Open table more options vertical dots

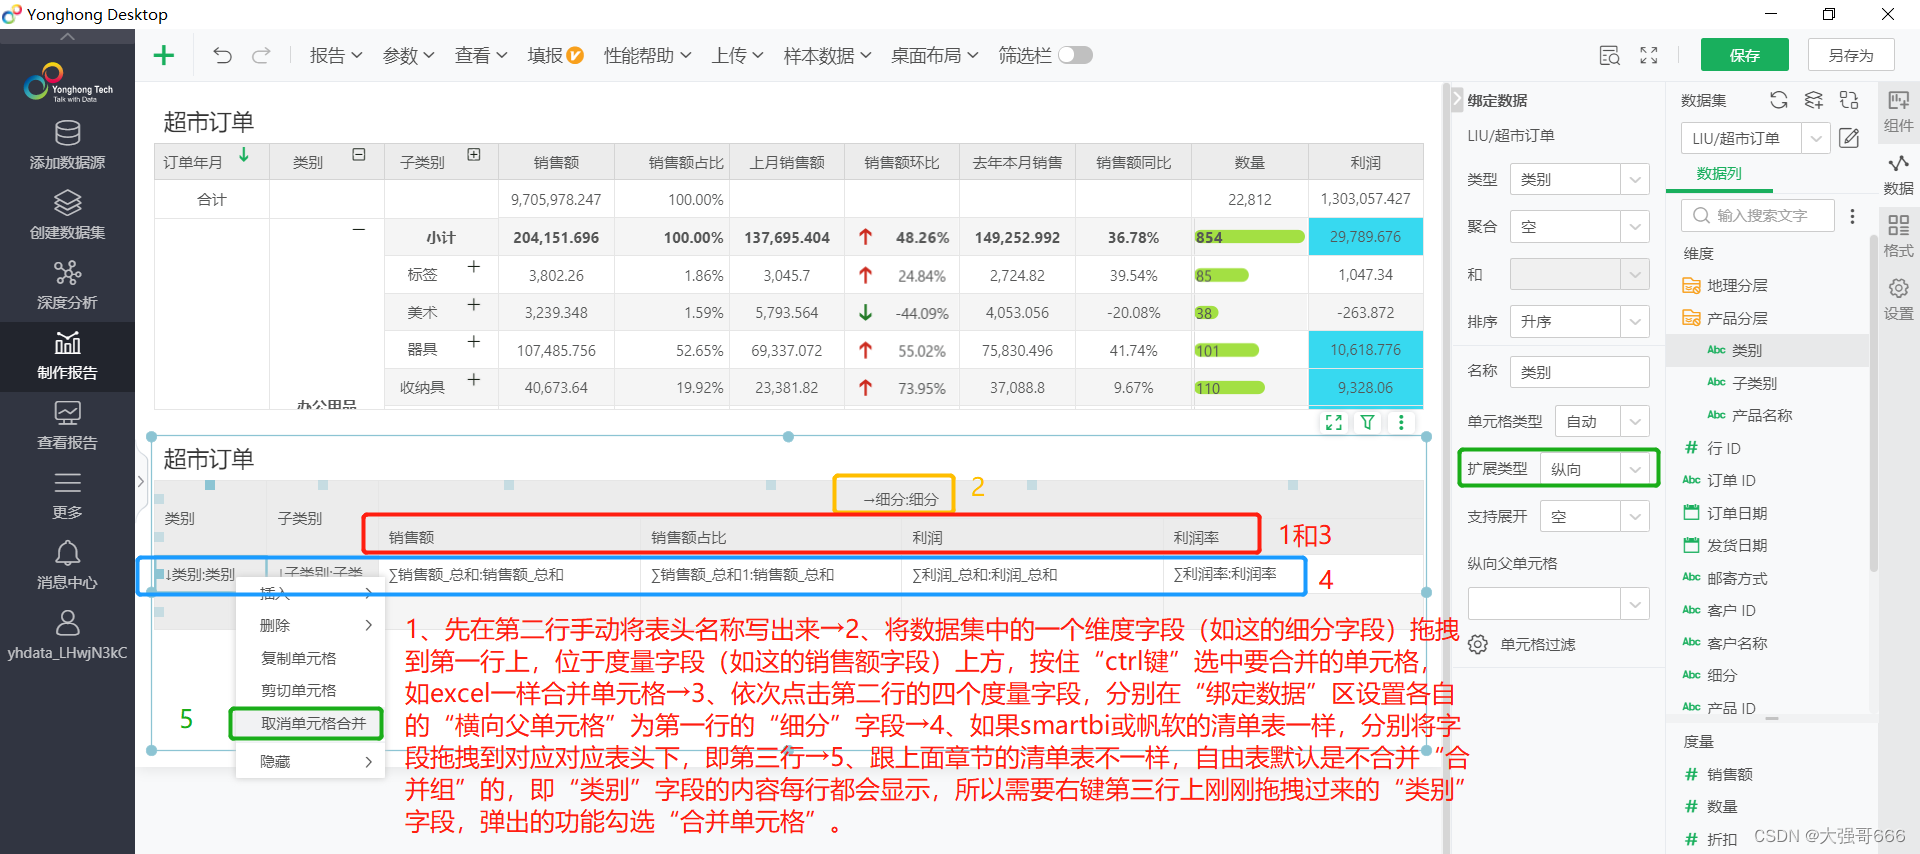(x=1401, y=422)
